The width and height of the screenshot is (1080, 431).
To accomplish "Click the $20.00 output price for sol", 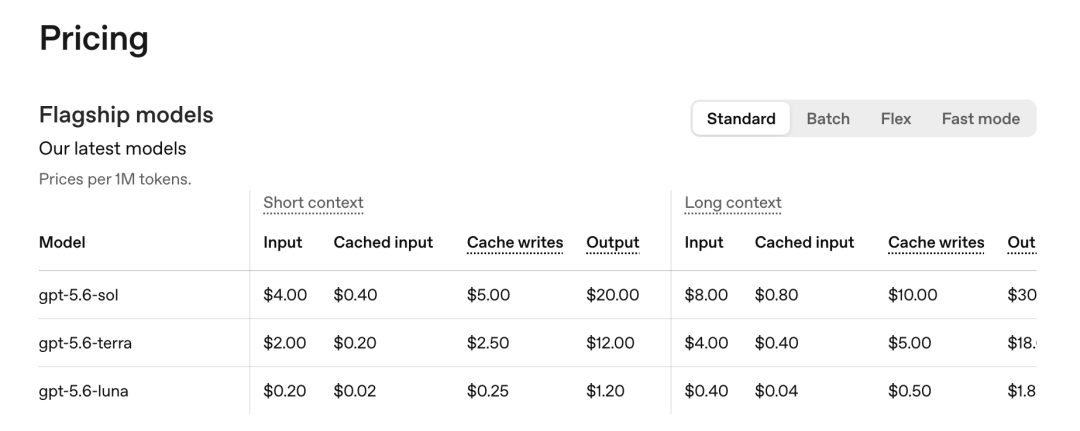I will point(612,295).
